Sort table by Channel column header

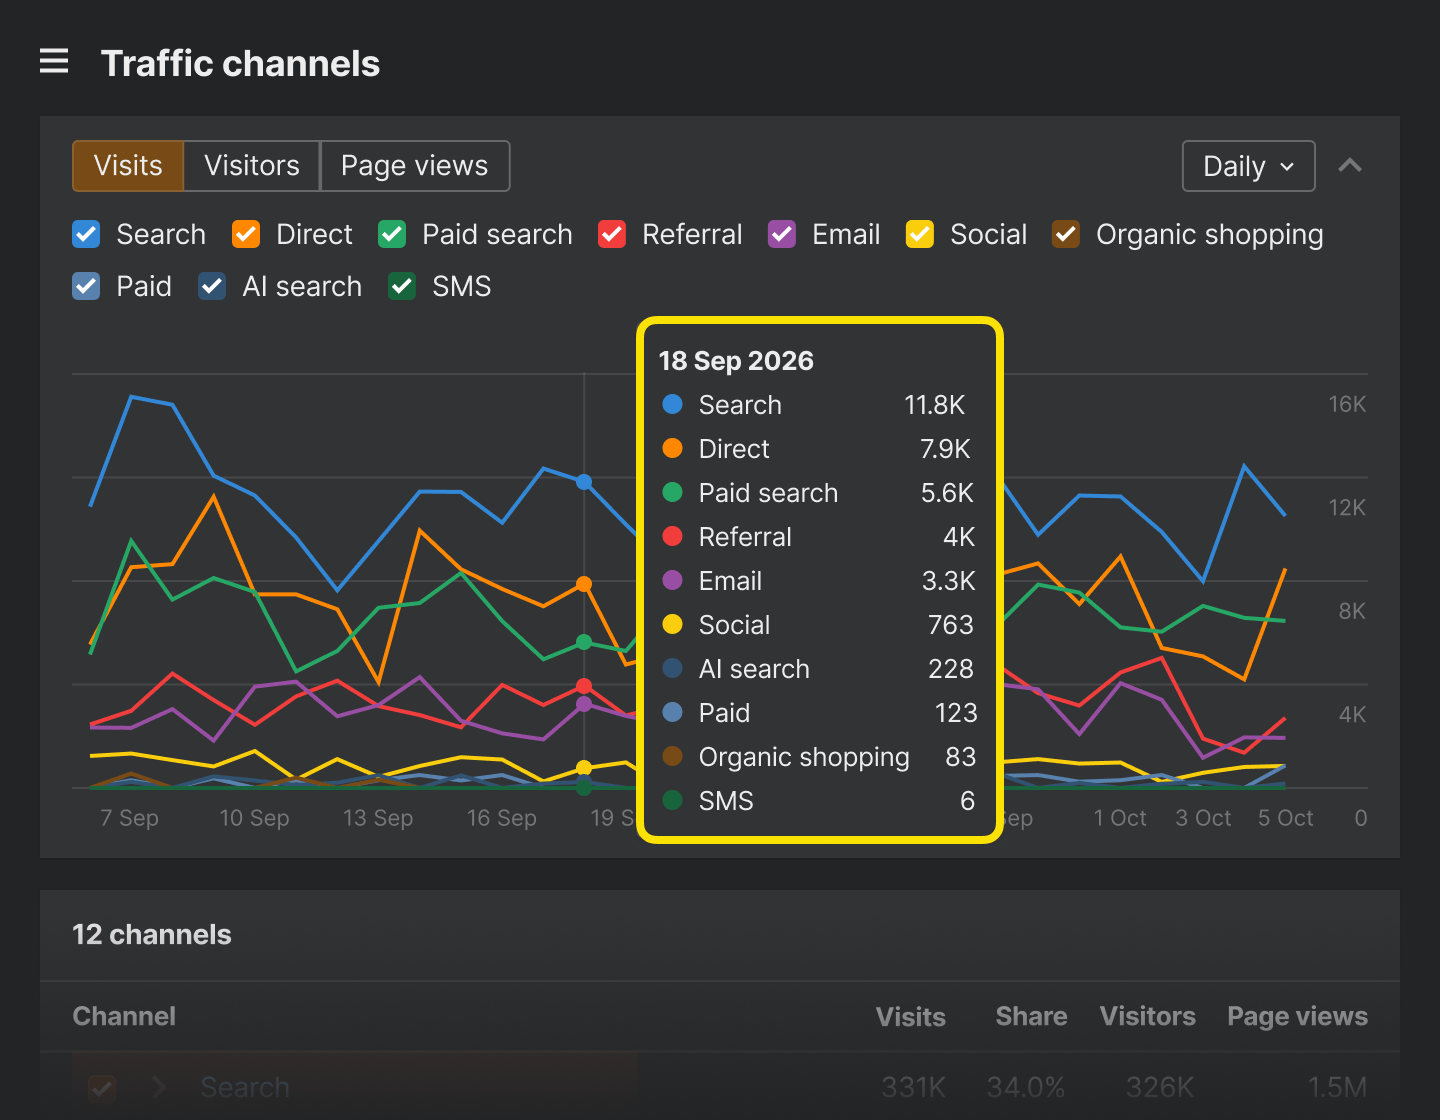pyautogui.click(x=124, y=1016)
